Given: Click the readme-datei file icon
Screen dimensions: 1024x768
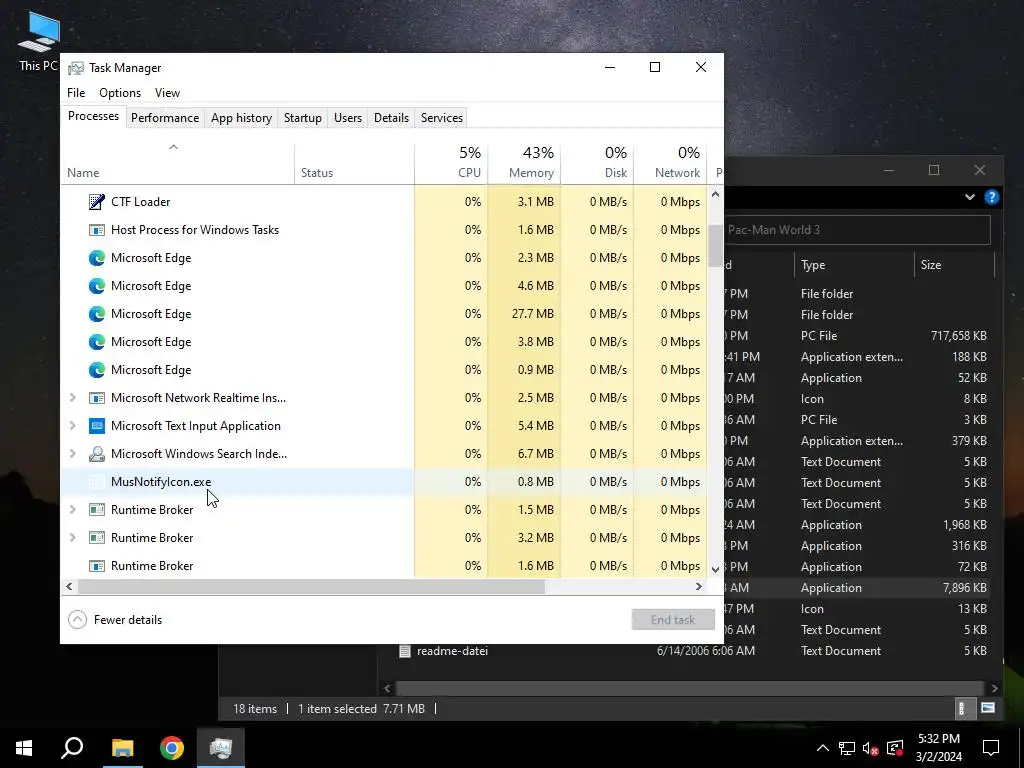Looking at the screenshot, I should [405, 651].
